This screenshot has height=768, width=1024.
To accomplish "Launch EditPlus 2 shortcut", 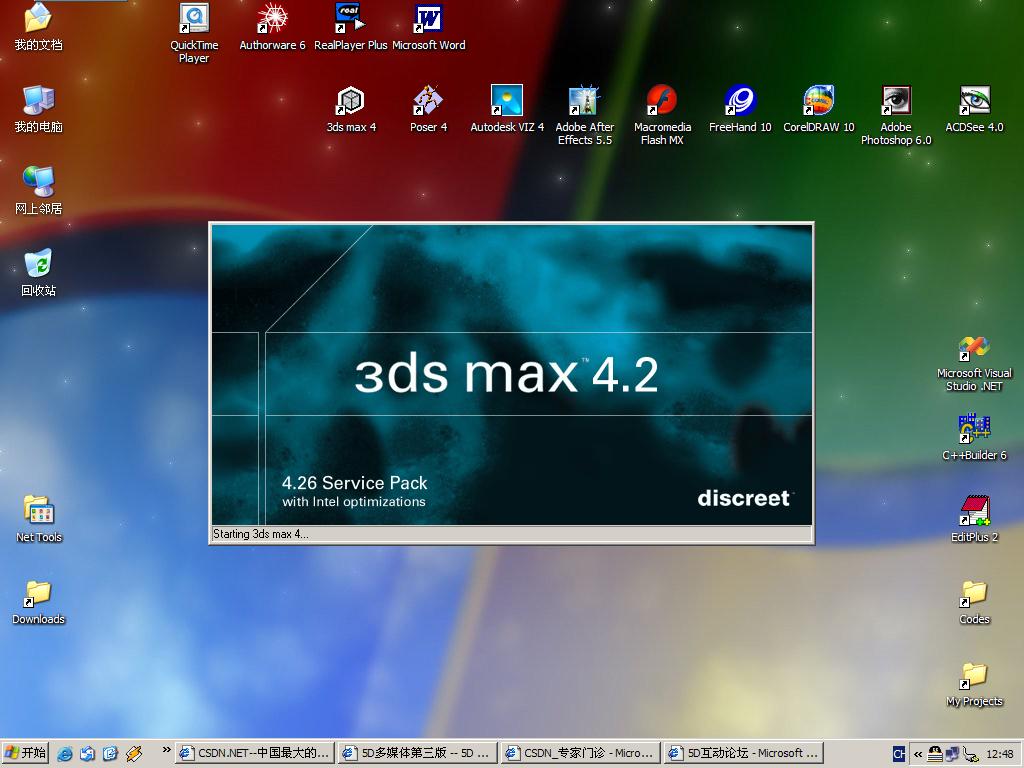I will [x=974, y=511].
